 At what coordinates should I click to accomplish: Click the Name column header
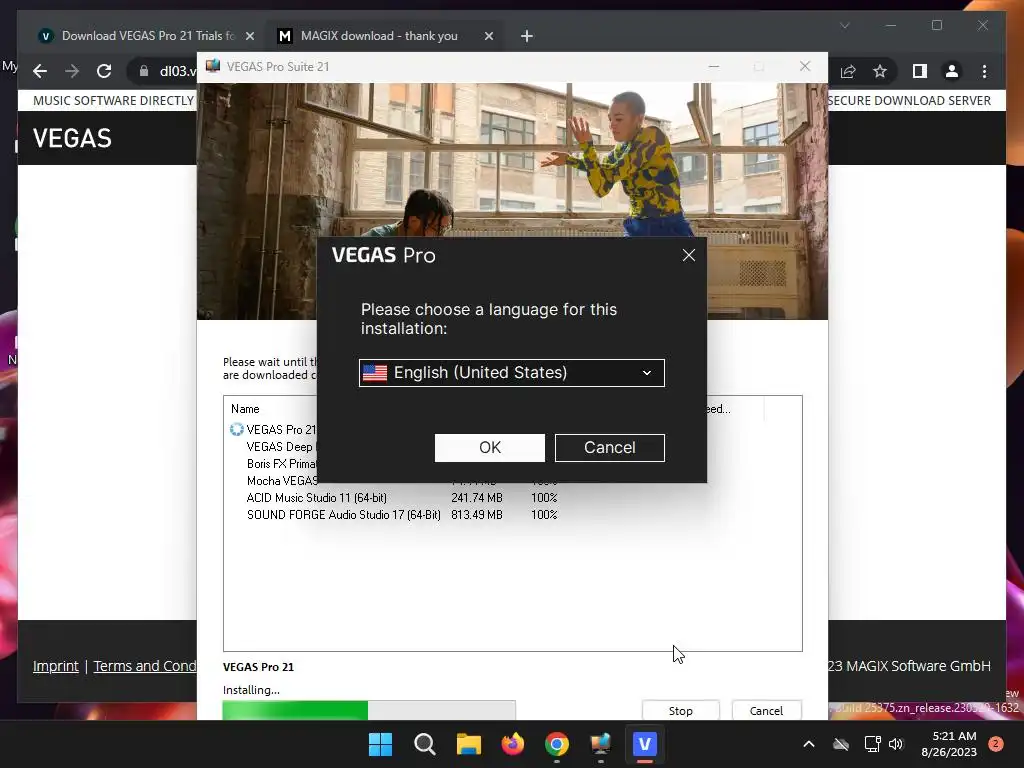click(x=245, y=409)
